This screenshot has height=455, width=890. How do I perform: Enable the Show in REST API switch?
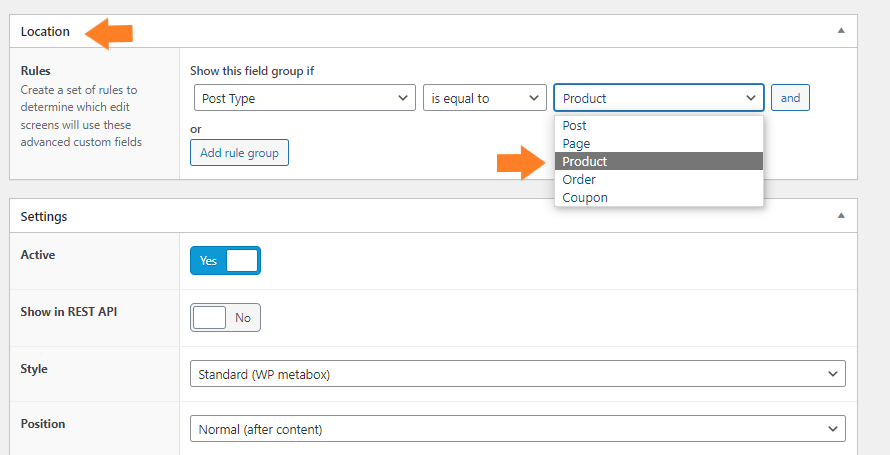[x=225, y=318]
